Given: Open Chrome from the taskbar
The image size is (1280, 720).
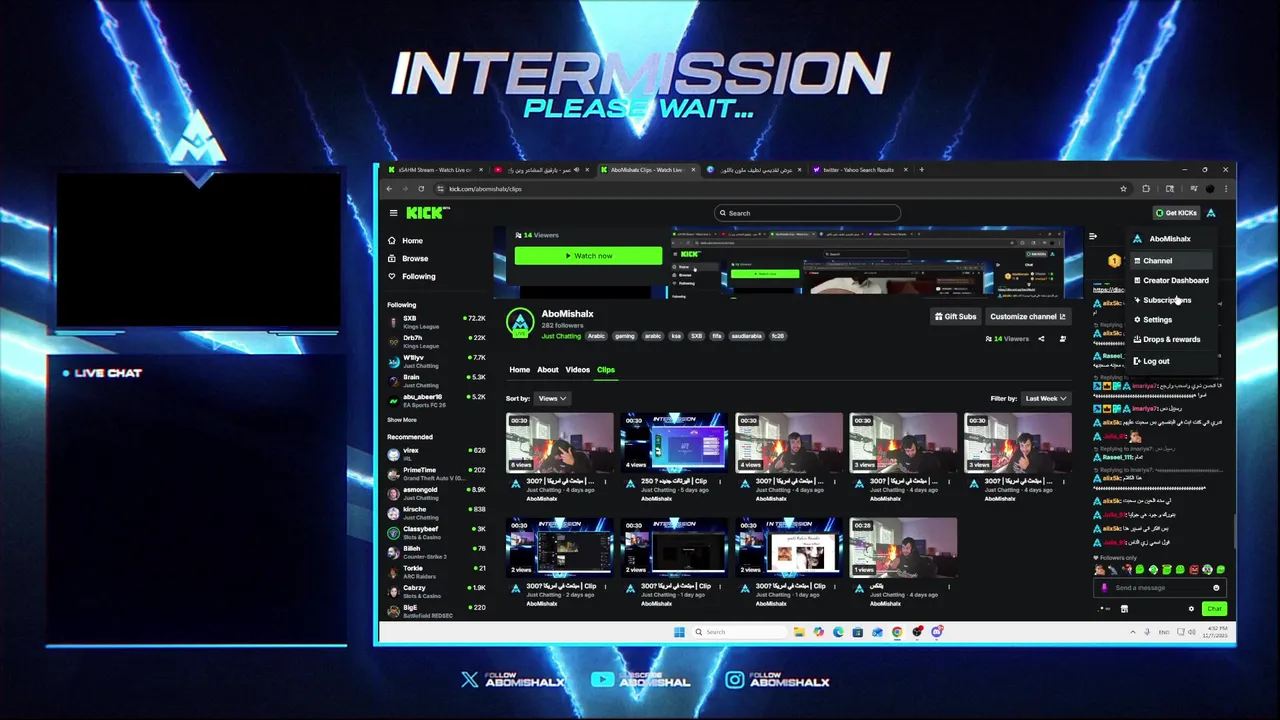Looking at the screenshot, I should coord(897,632).
